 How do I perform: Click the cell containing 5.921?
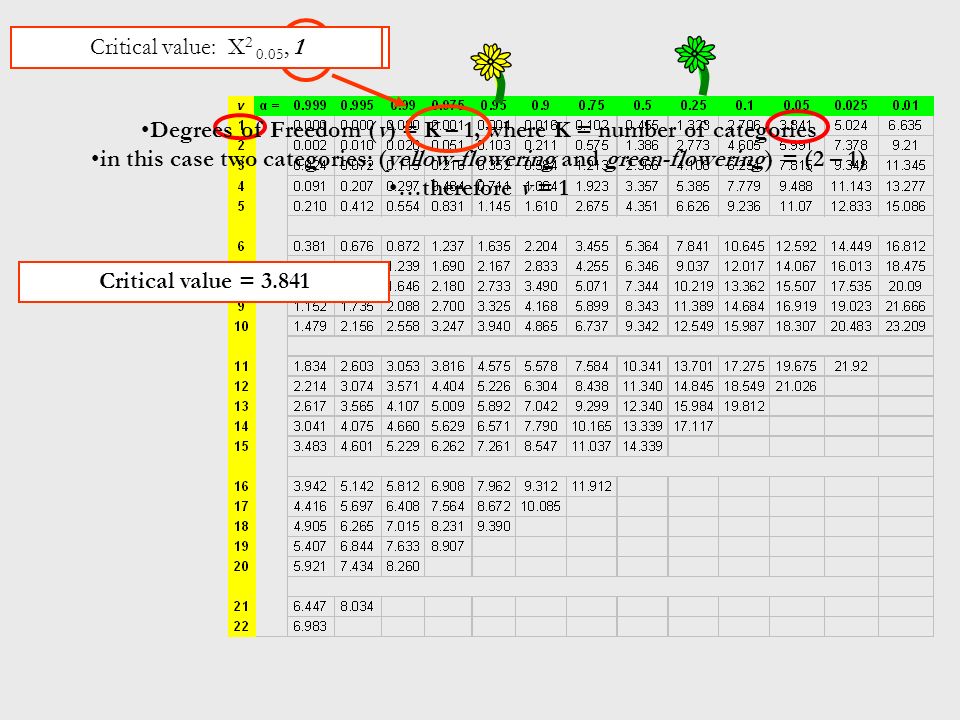pyautogui.click(x=310, y=566)
